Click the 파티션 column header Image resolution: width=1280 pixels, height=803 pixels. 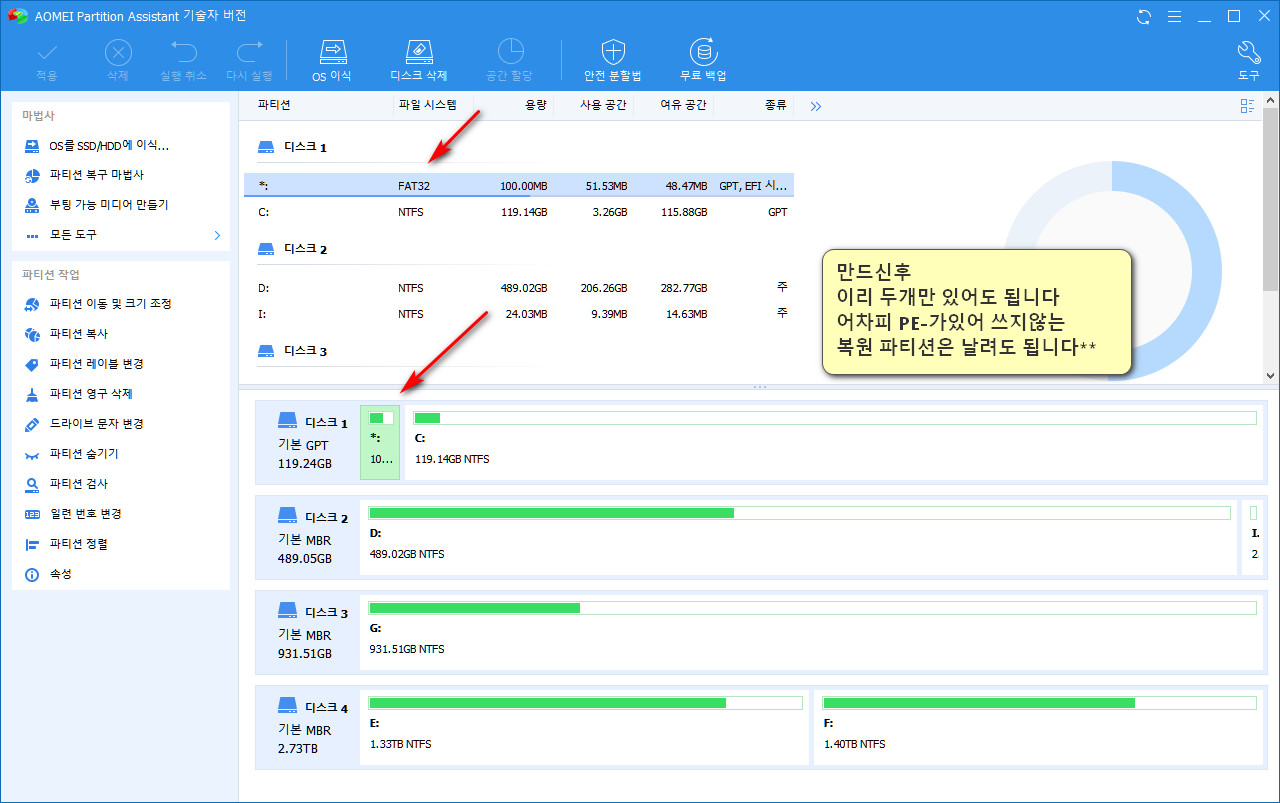[x=273, y=105]
